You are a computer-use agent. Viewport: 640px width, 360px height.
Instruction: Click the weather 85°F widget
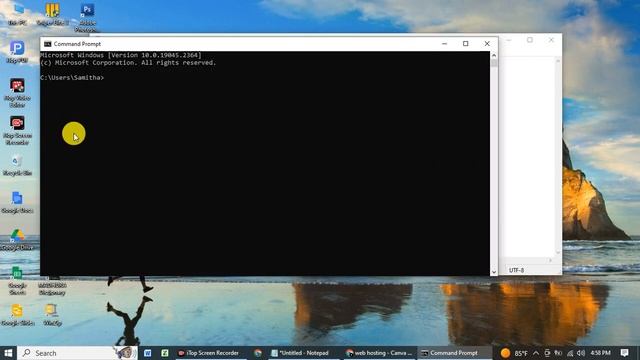(514, 353)
